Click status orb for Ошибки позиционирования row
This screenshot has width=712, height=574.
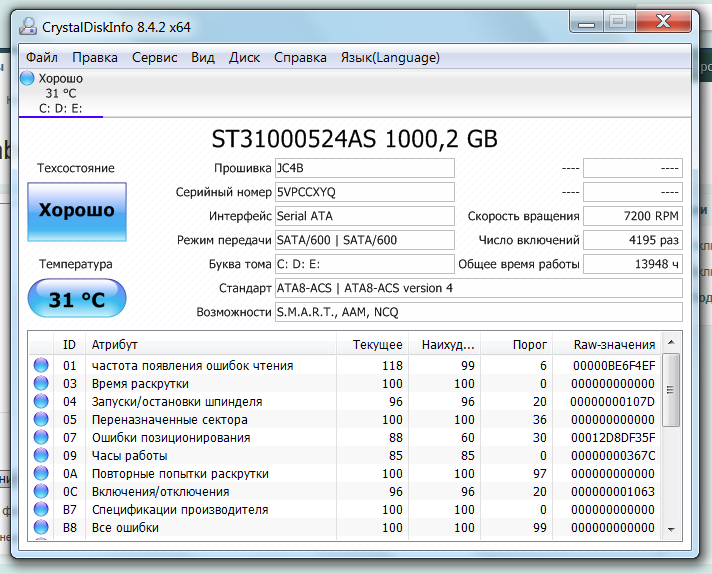pos(41,438)
